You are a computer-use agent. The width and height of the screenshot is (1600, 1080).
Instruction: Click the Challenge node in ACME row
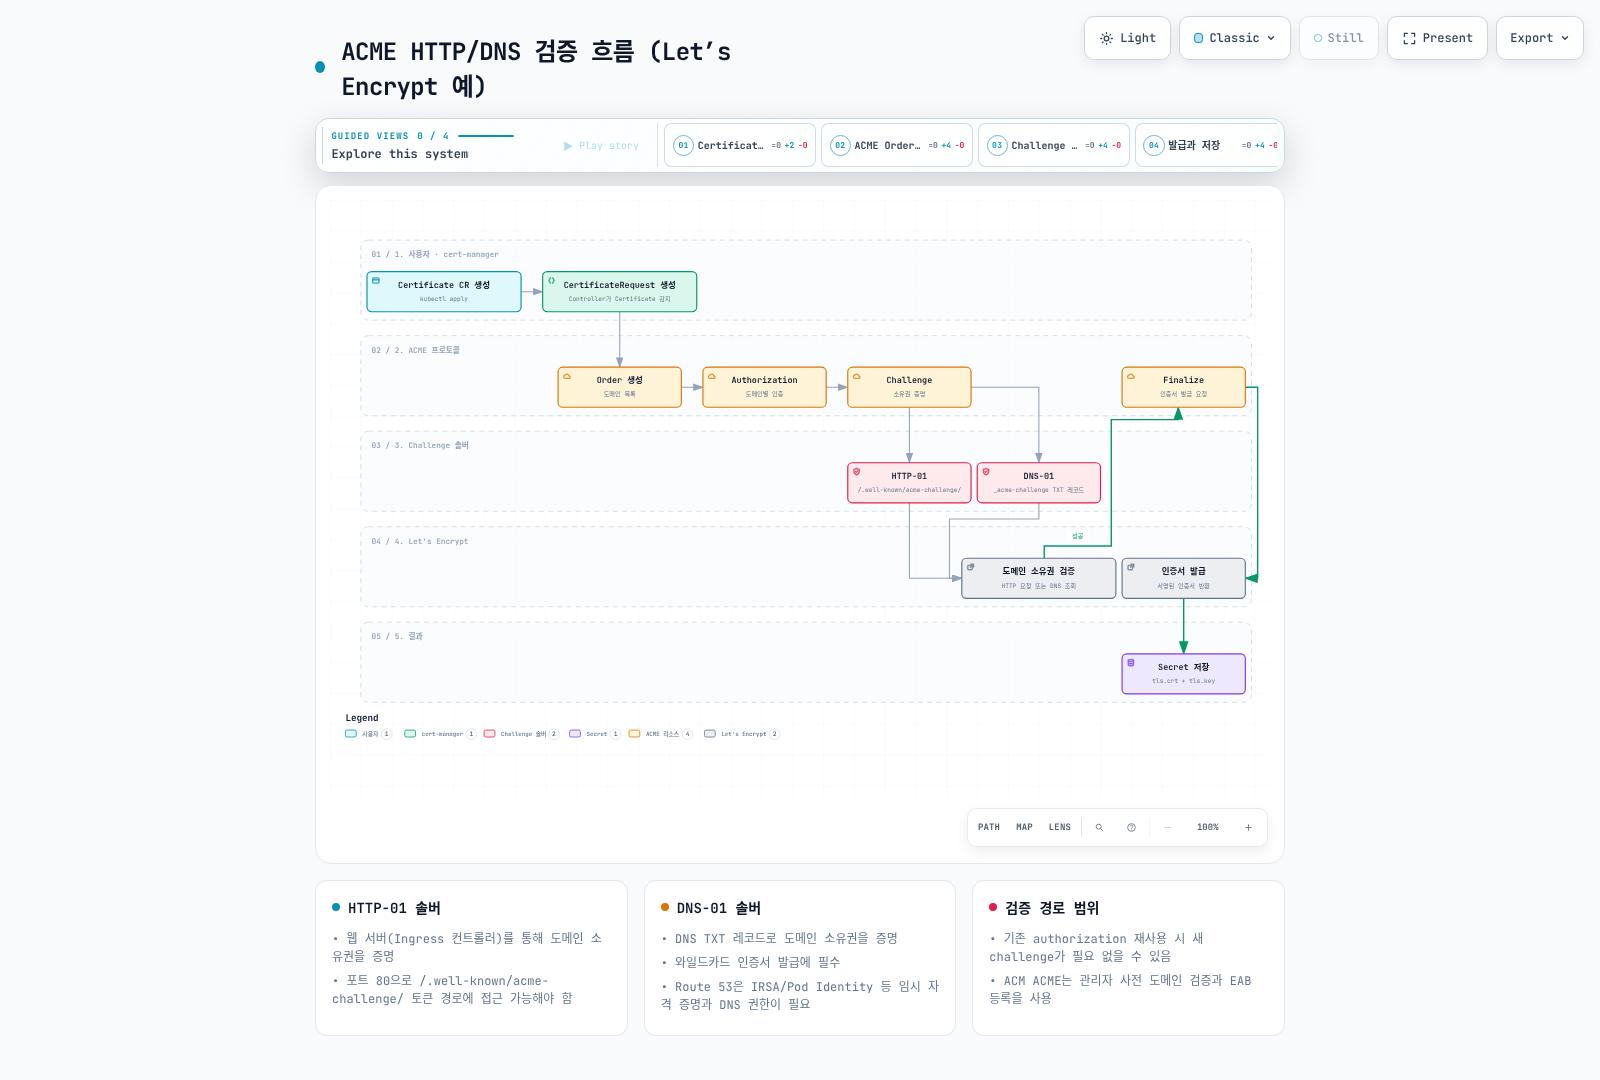(909, 387)
